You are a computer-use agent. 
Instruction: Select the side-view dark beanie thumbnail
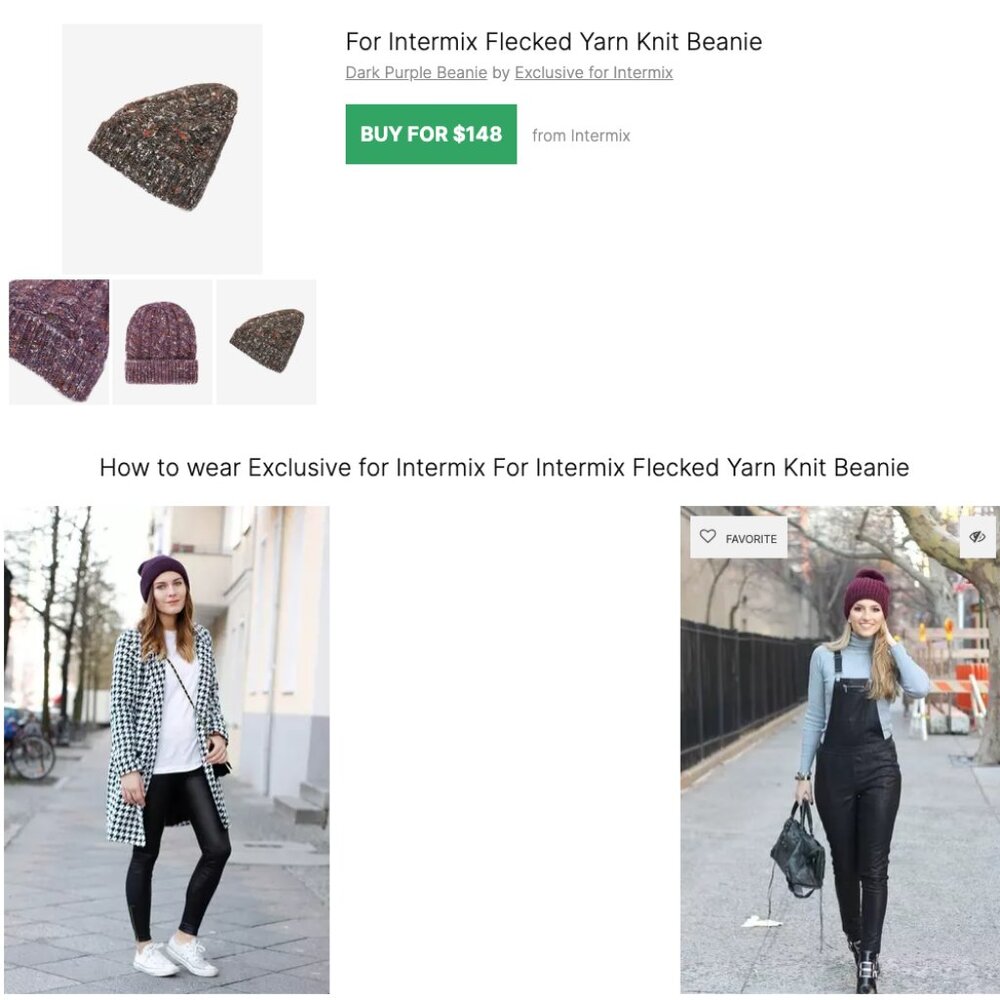[x=266, y=341]
